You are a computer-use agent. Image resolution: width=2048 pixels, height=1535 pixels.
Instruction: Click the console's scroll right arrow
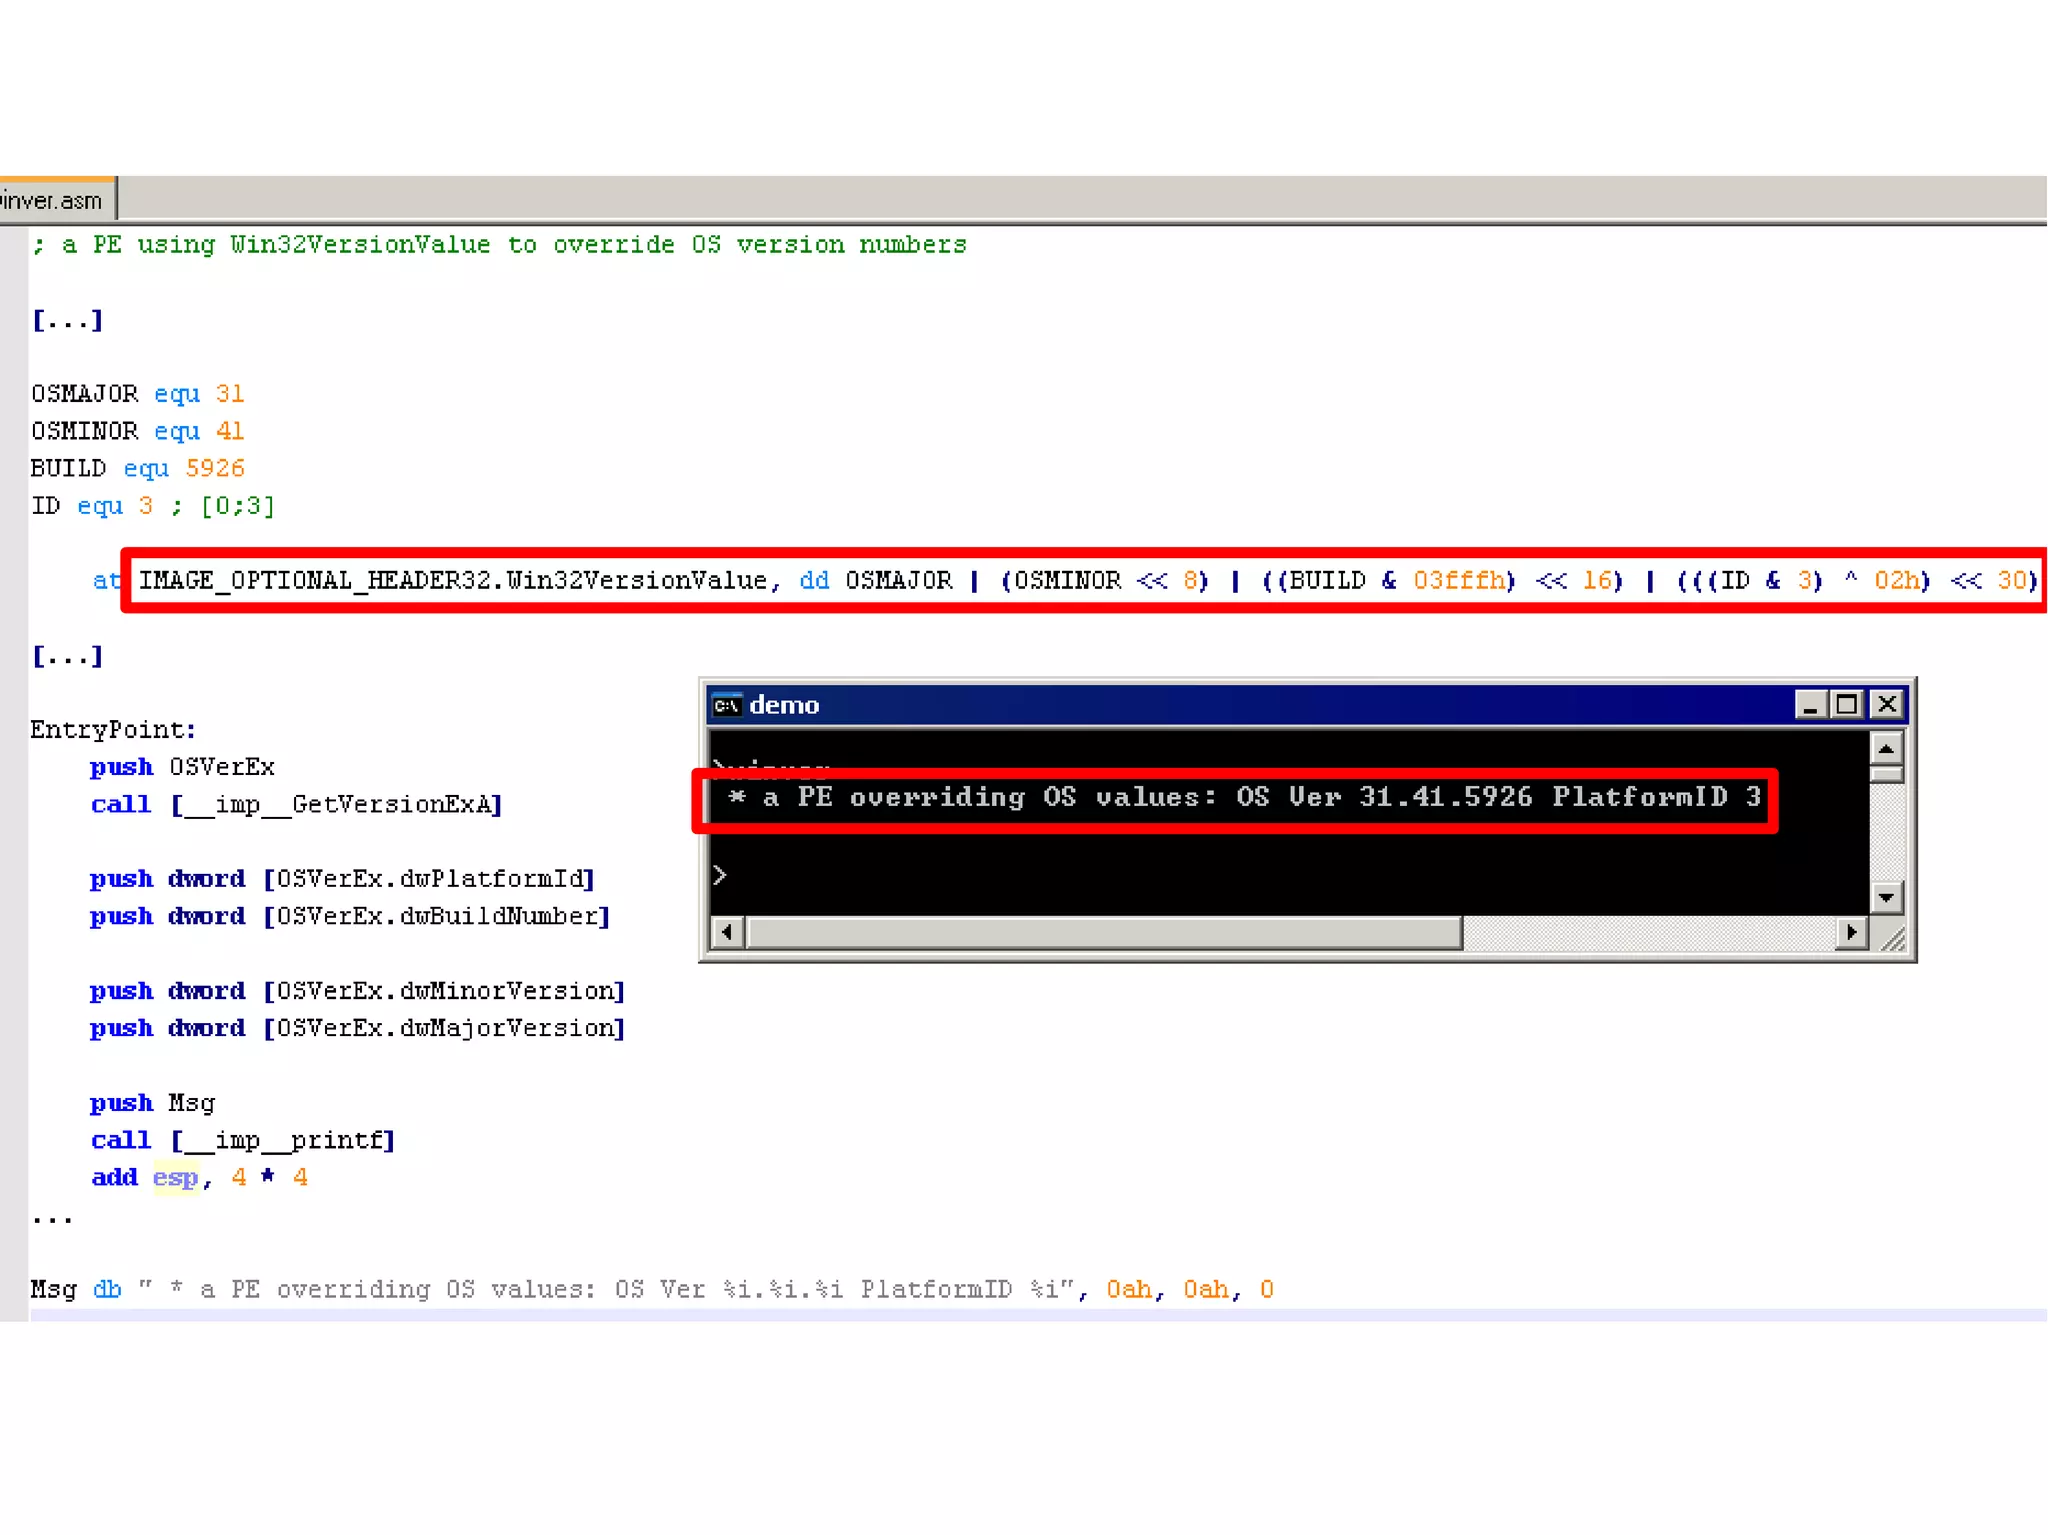click(1852, 933)
